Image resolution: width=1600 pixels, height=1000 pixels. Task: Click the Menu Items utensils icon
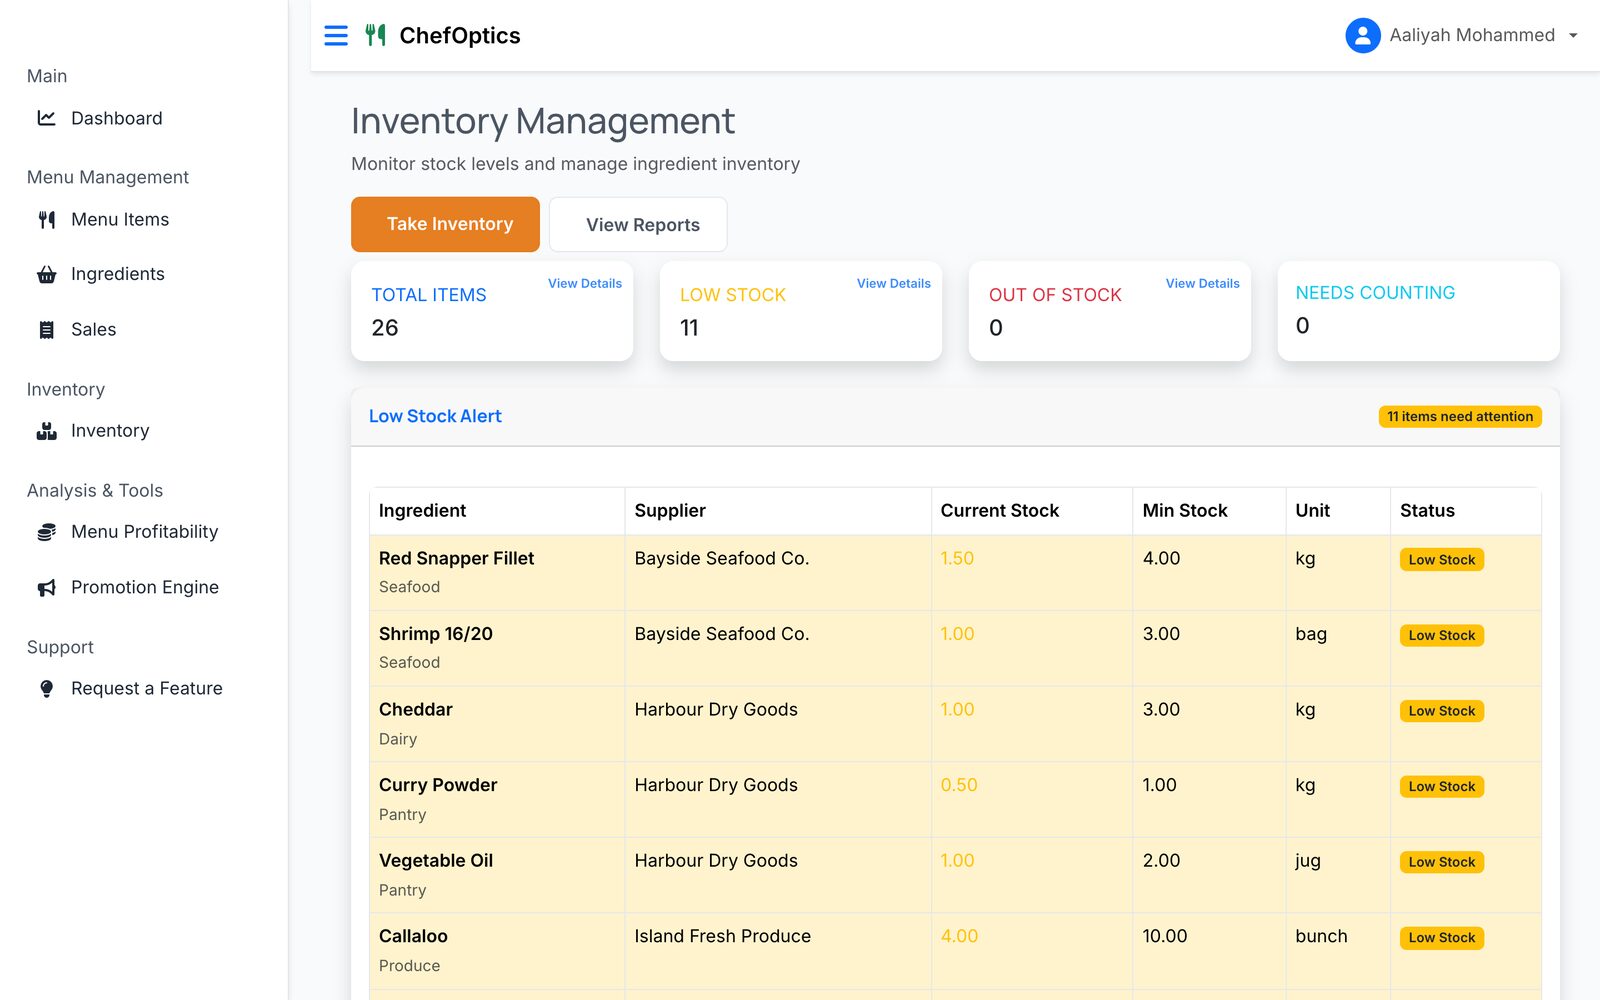click(x=46, y=220)
